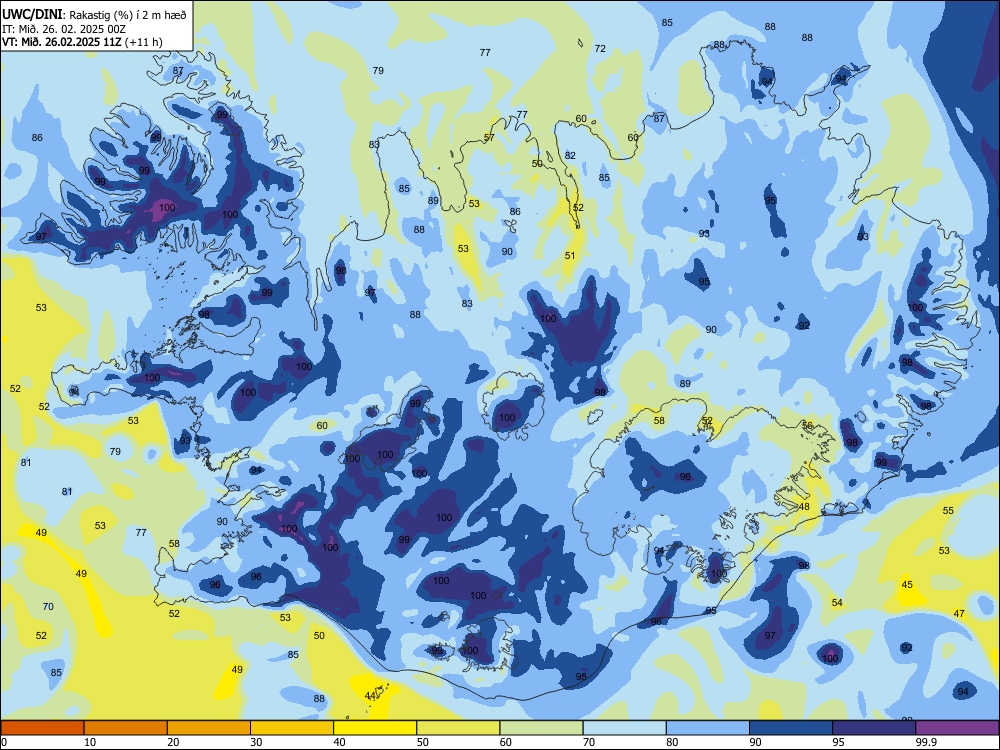Viewport: 1000px width, 750px height.
Task: Click the header title 'UWC/DINI: Rakastig (%) í 2 m hæð'
Action: (x=94, y=15)
